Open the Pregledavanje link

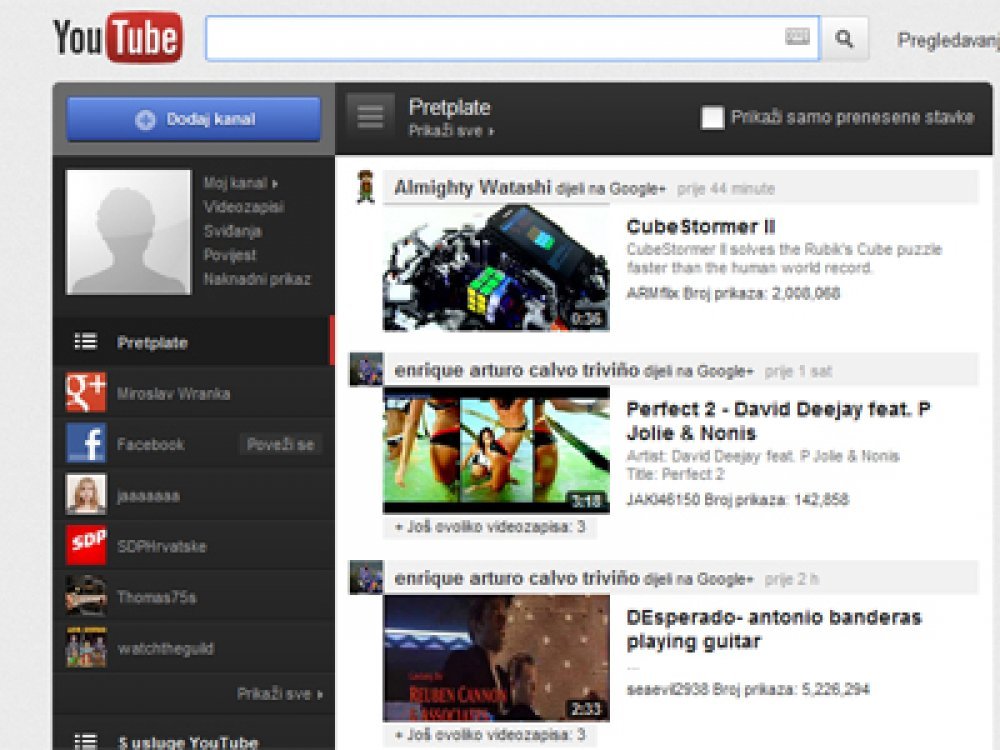[948, 40]
